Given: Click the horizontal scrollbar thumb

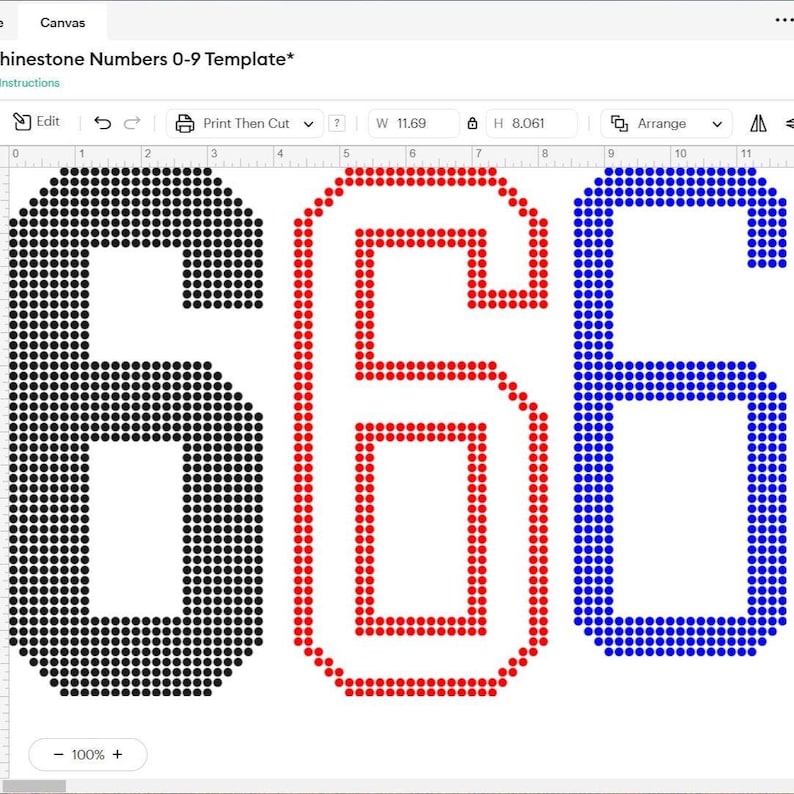Looking at the screenshot, I should [34, 786].
